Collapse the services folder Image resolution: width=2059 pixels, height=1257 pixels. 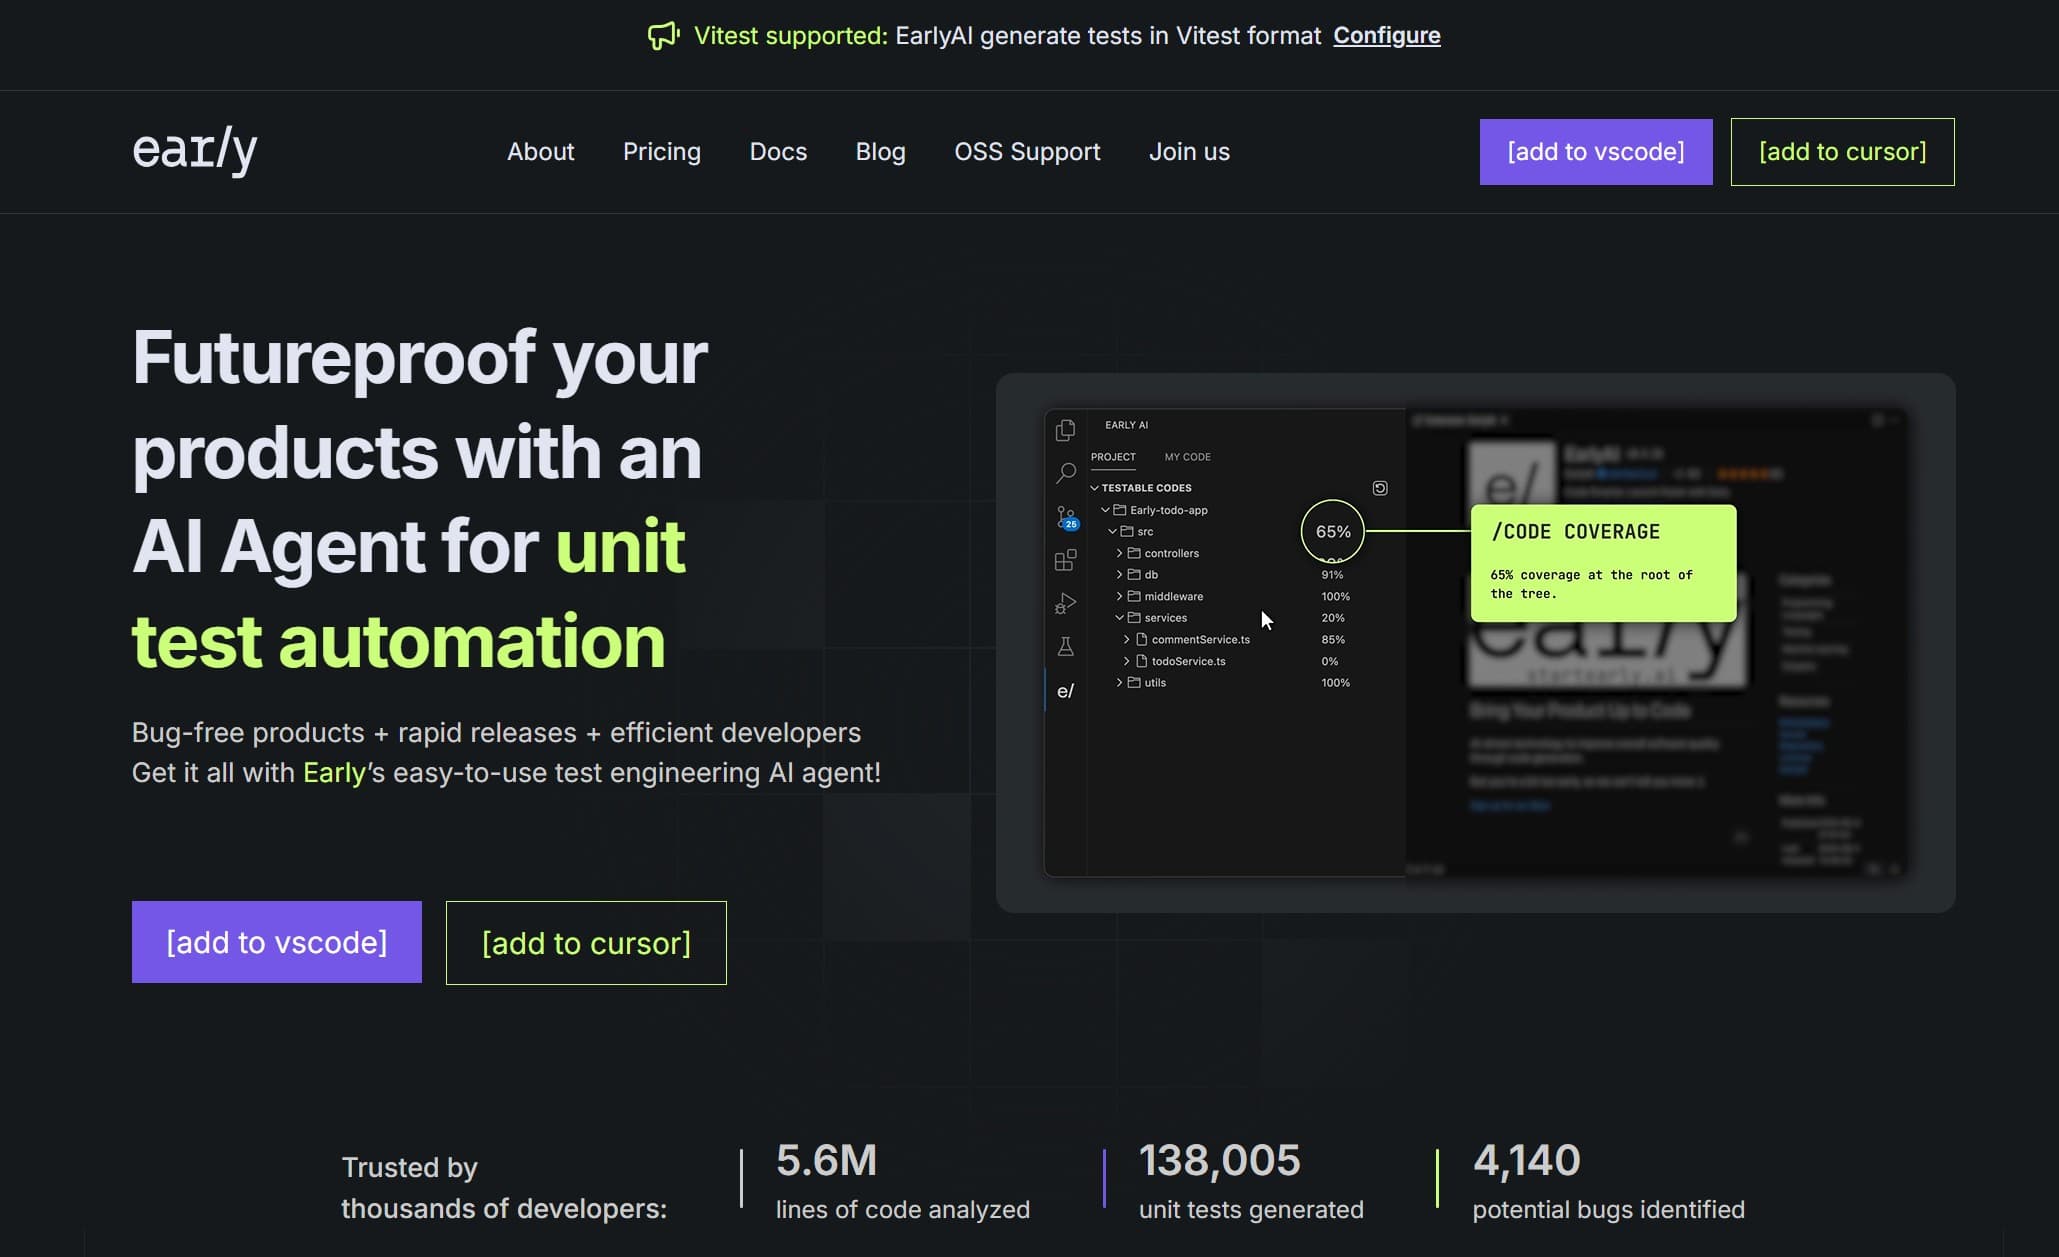(1119, 618)
